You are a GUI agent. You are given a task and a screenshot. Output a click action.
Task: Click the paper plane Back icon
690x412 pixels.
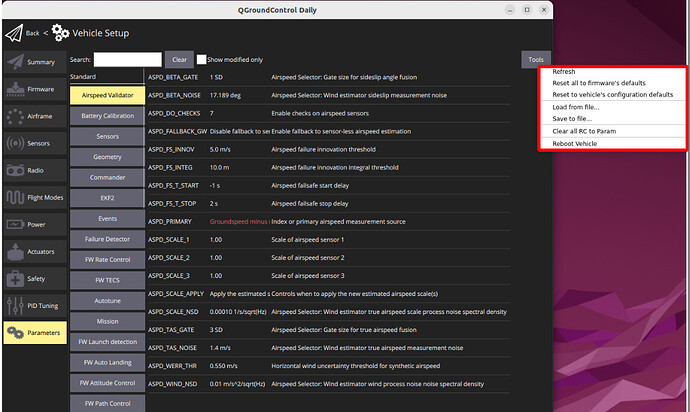pos(14,33)
